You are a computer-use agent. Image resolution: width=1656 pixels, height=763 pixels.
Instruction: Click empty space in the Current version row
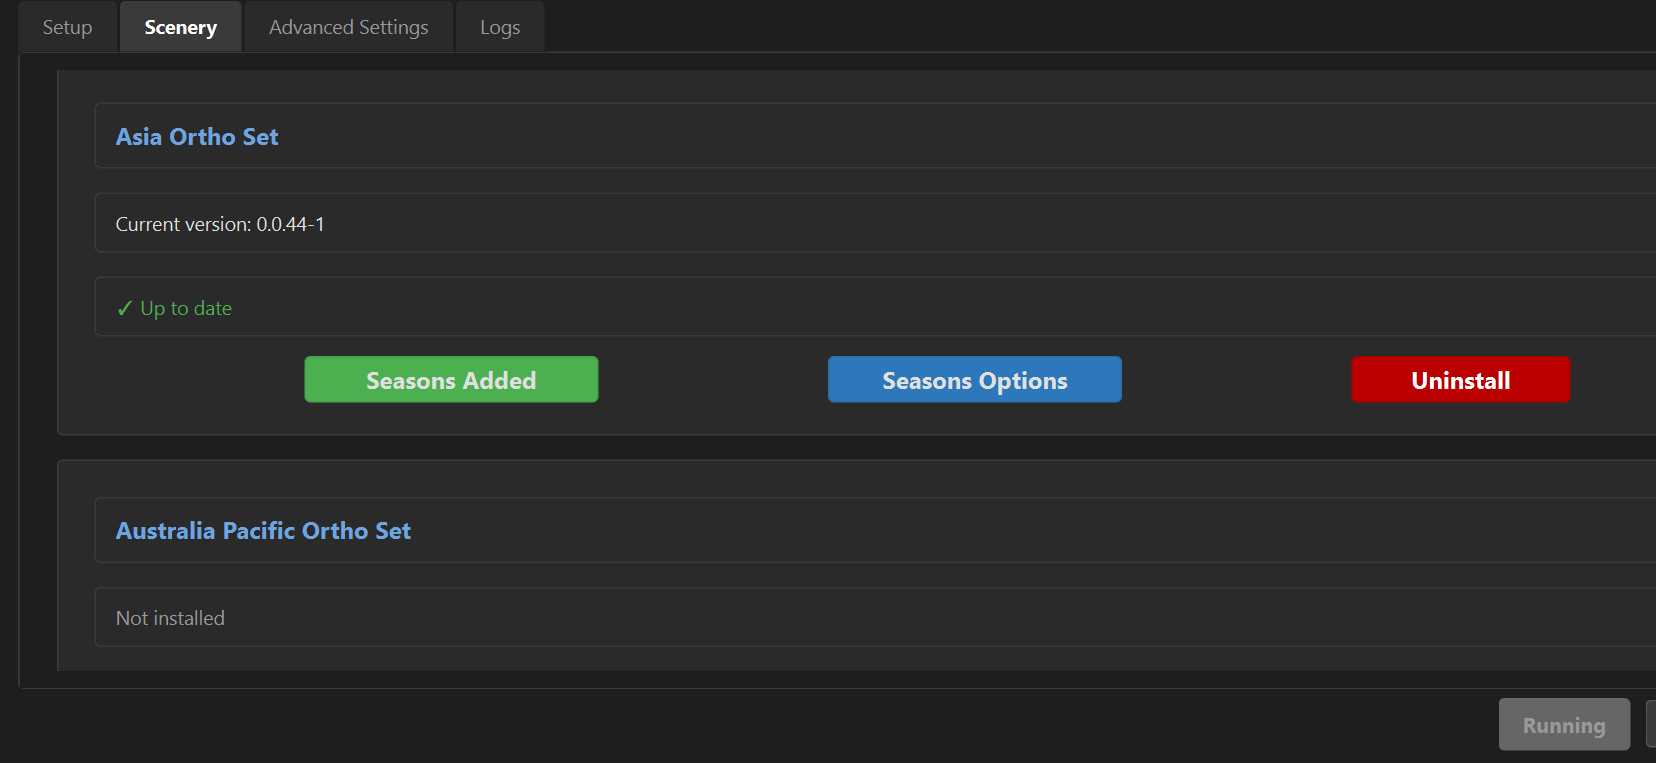900,223
